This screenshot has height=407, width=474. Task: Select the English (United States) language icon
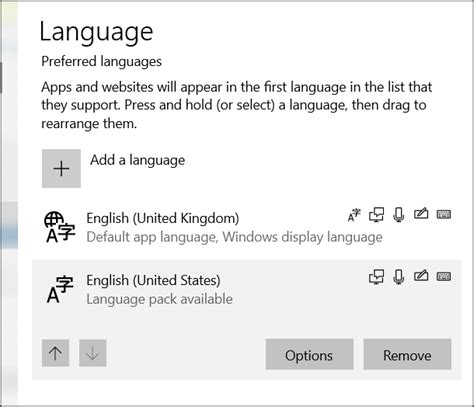click(x=60, y=289)
